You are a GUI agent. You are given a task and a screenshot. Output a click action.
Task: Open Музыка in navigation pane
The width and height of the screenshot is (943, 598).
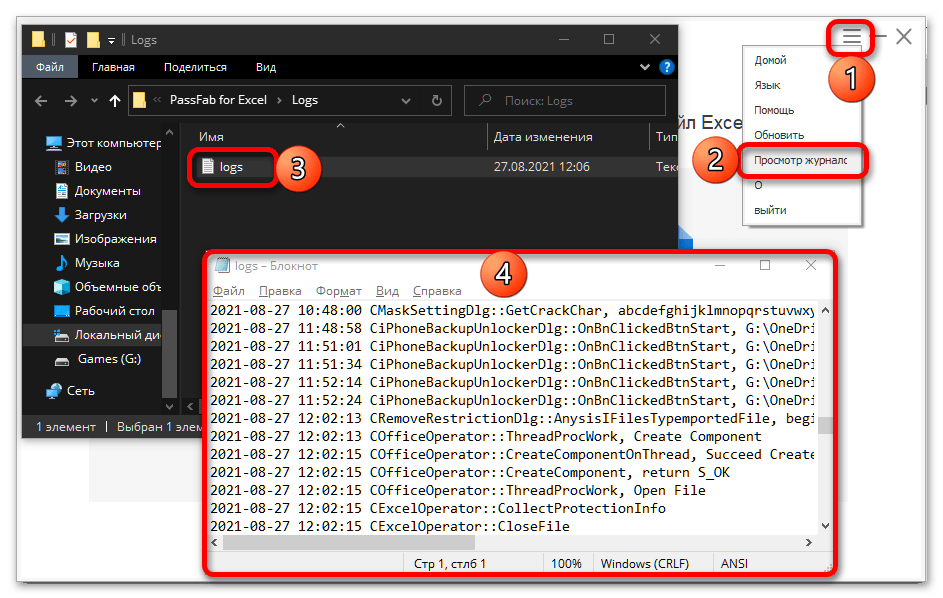[x=87, y=263]
